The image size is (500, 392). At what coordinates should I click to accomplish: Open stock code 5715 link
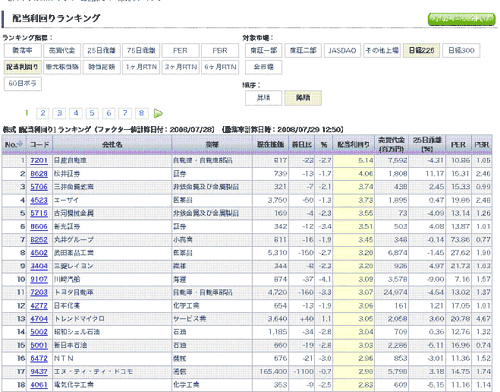click(x=39, y=213)
